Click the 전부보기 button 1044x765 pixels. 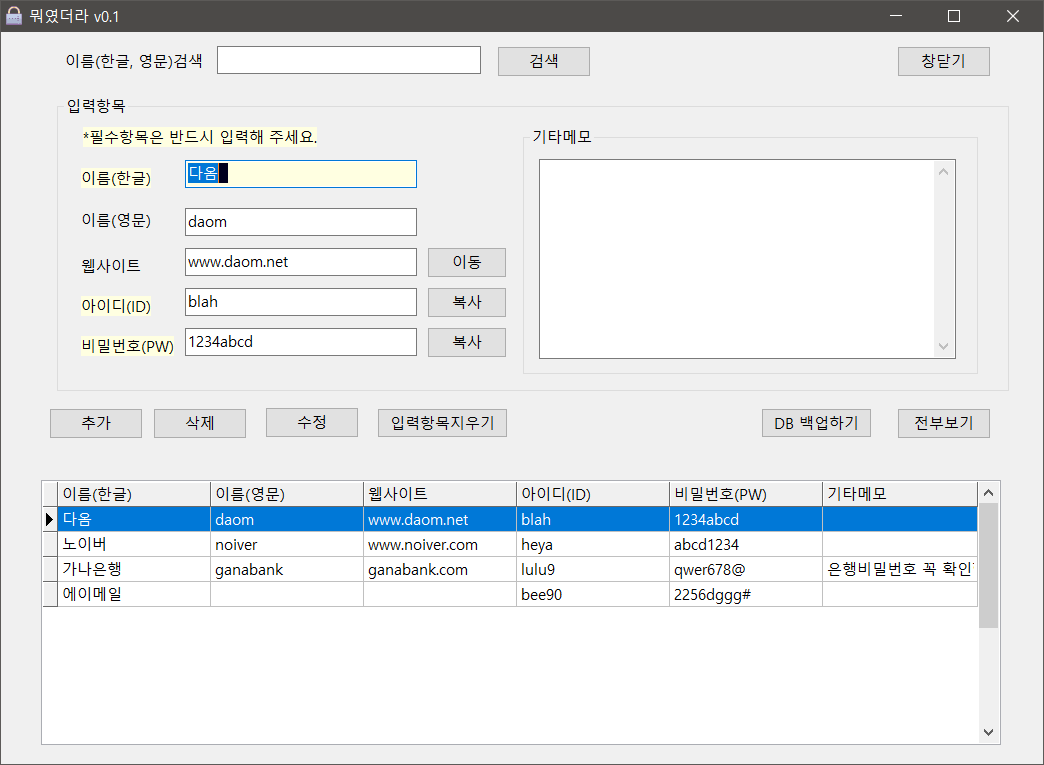coord(943,423)
